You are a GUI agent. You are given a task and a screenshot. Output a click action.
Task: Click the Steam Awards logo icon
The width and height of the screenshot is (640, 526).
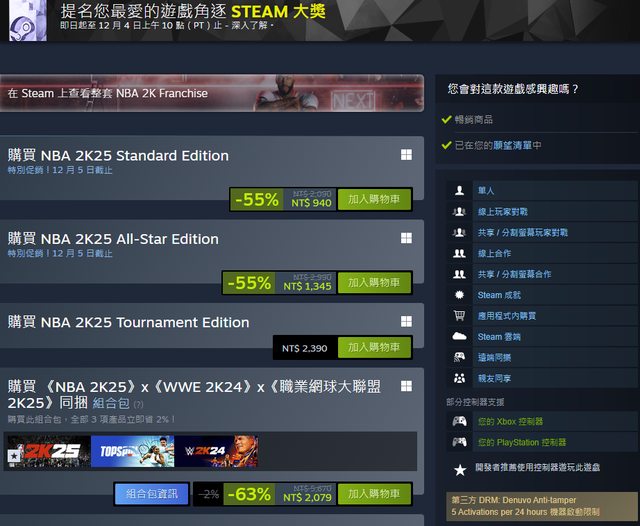[x=28, y=20]
